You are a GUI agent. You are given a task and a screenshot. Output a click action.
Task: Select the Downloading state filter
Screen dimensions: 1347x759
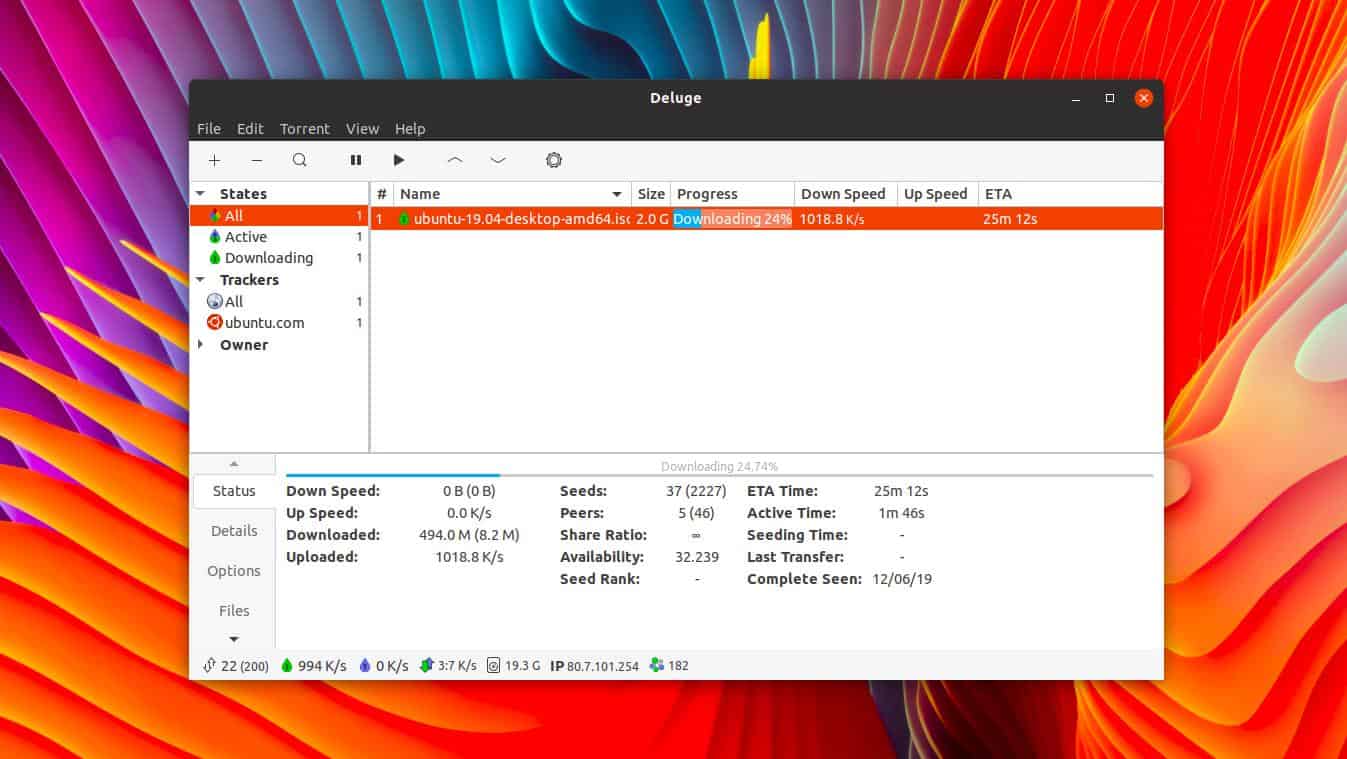click(279, 258)
